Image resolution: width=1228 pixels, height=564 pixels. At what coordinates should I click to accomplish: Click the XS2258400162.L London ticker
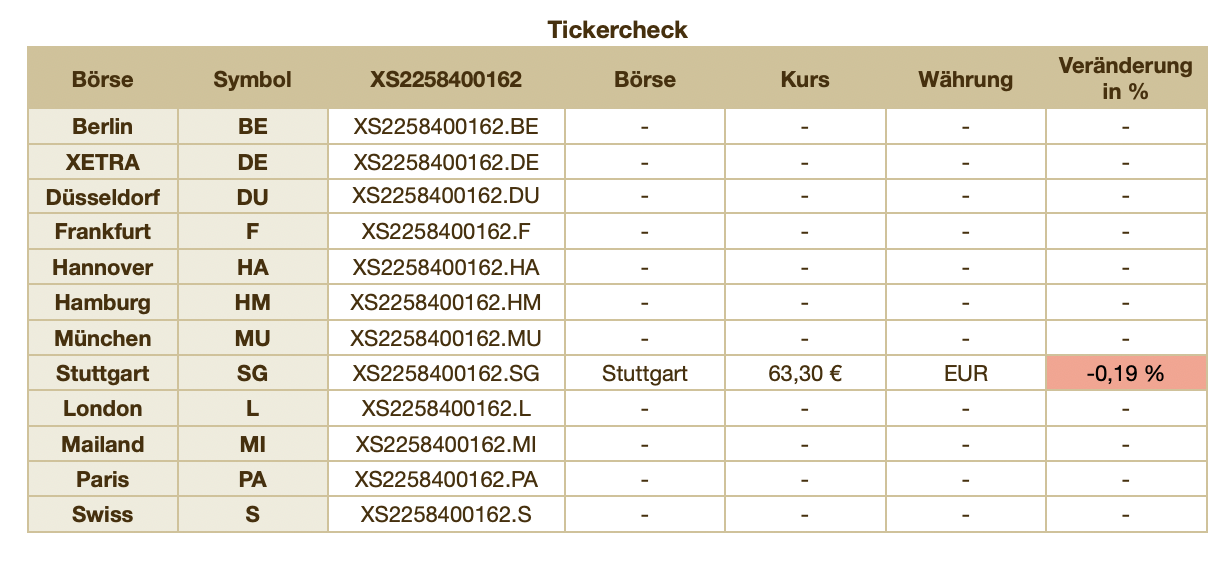point(446,409)
